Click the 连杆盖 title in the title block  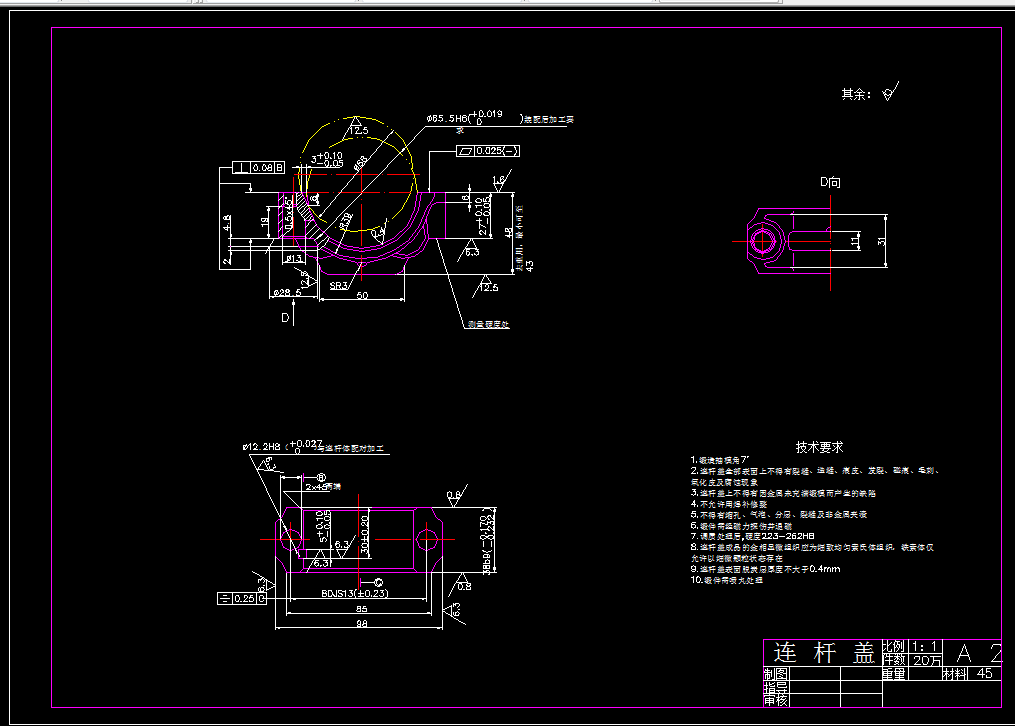tap(824, 653)
